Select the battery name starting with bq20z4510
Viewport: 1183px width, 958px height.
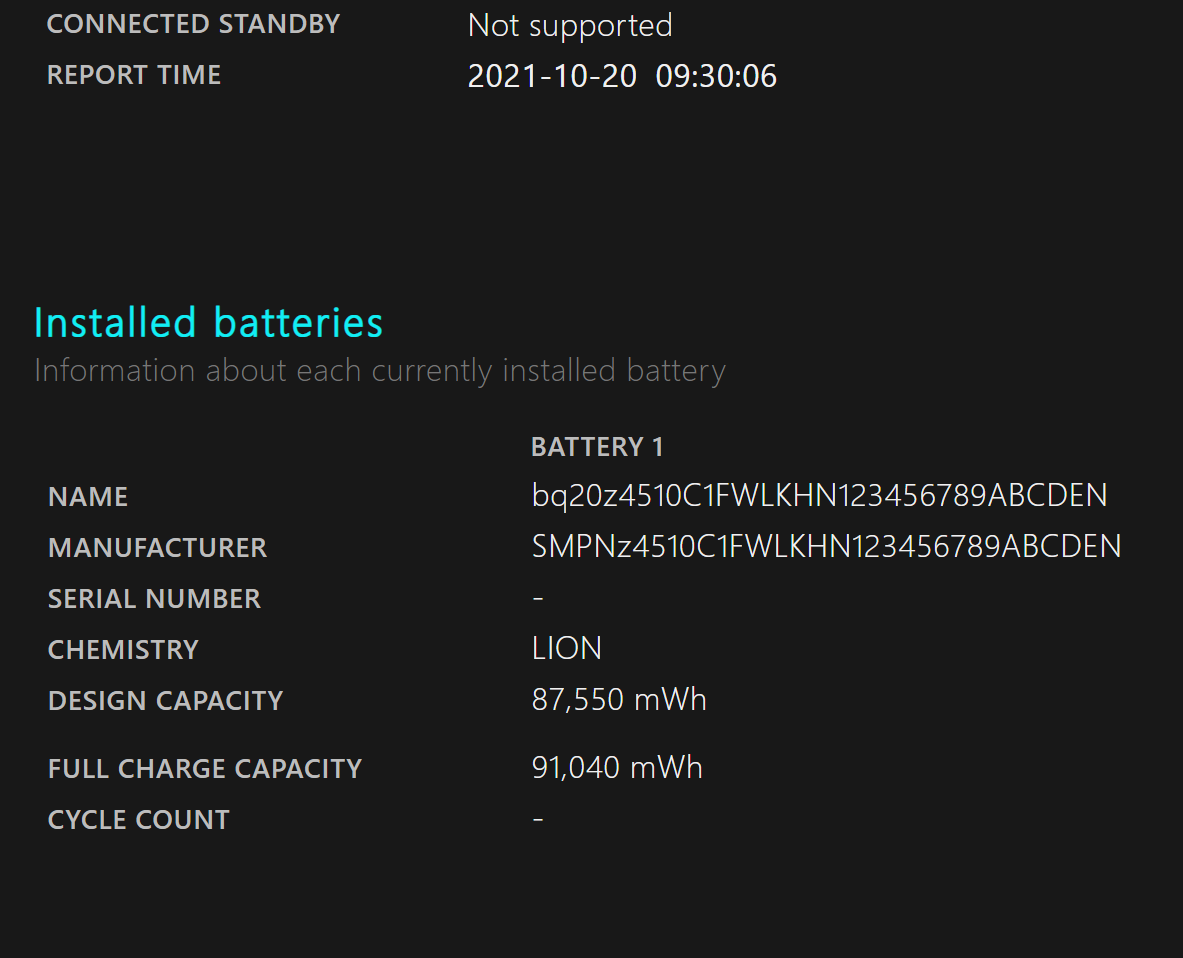pos(819,496)
